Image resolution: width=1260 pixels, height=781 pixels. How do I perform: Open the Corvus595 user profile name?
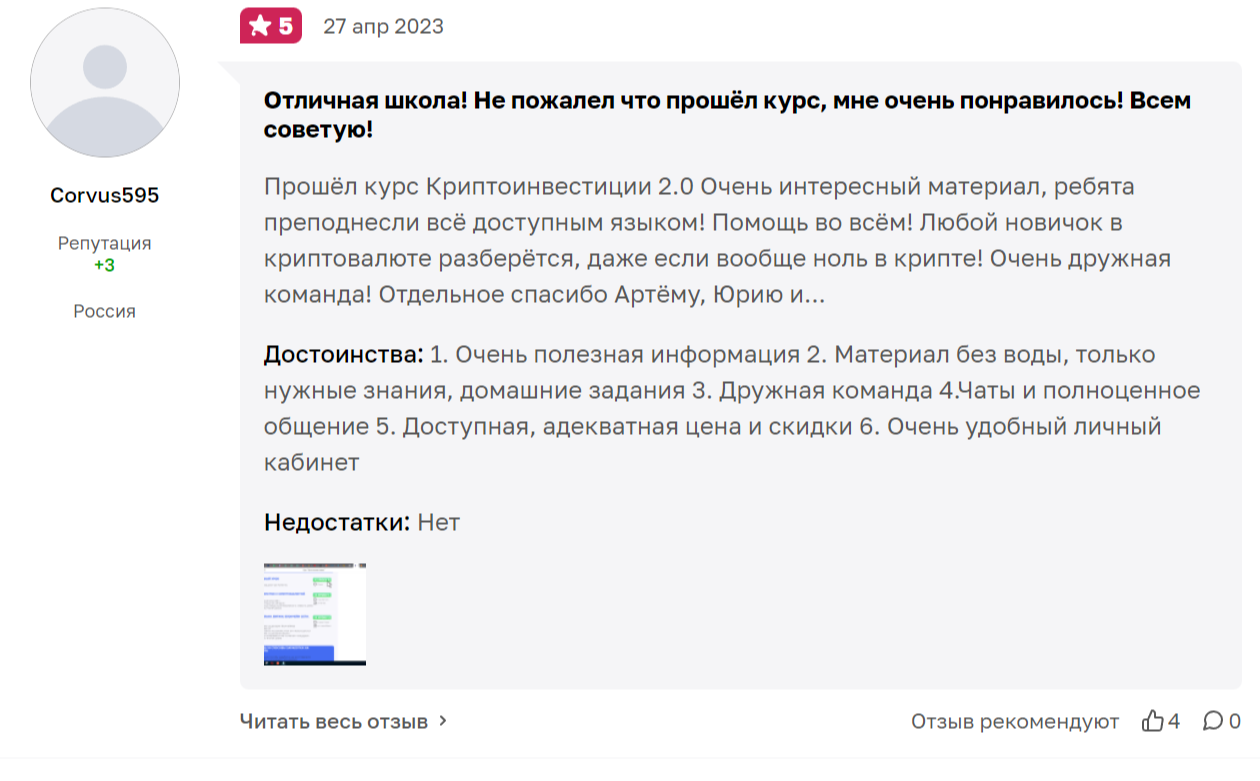[105, 195]
